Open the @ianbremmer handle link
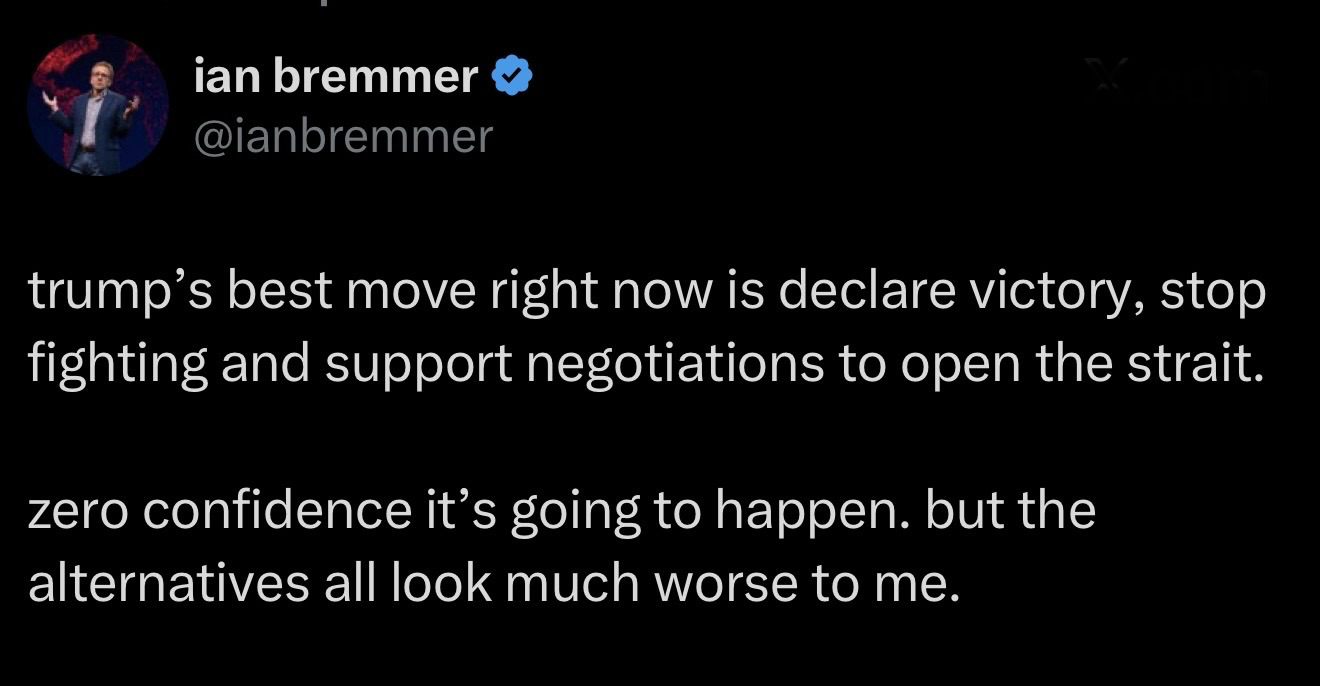Viewport: 1320px width, 686px height. tap(344, 136)
